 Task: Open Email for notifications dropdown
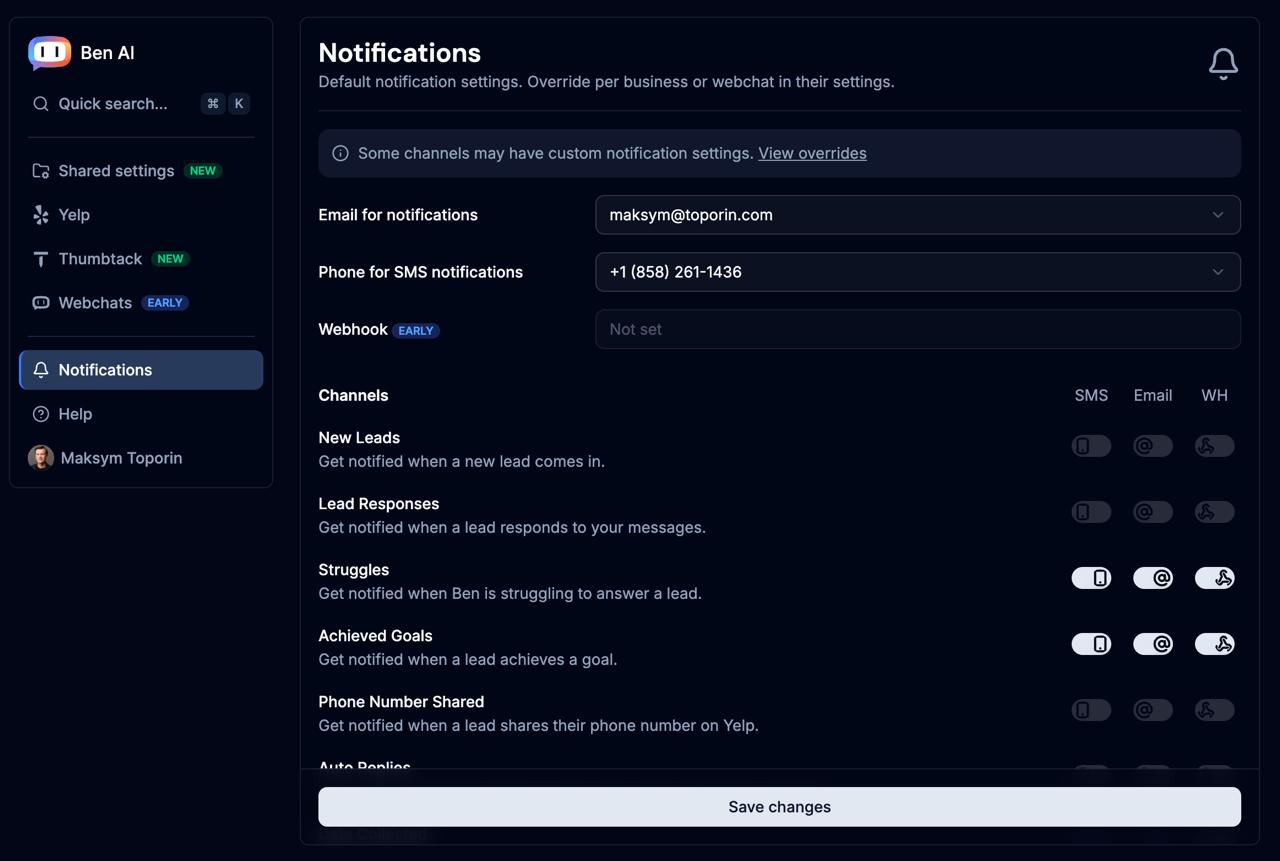click(918, 215)
